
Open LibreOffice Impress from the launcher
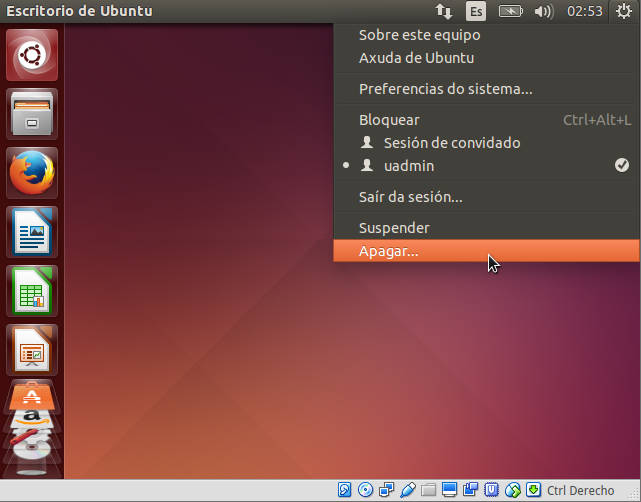click(x=32, y=350)
